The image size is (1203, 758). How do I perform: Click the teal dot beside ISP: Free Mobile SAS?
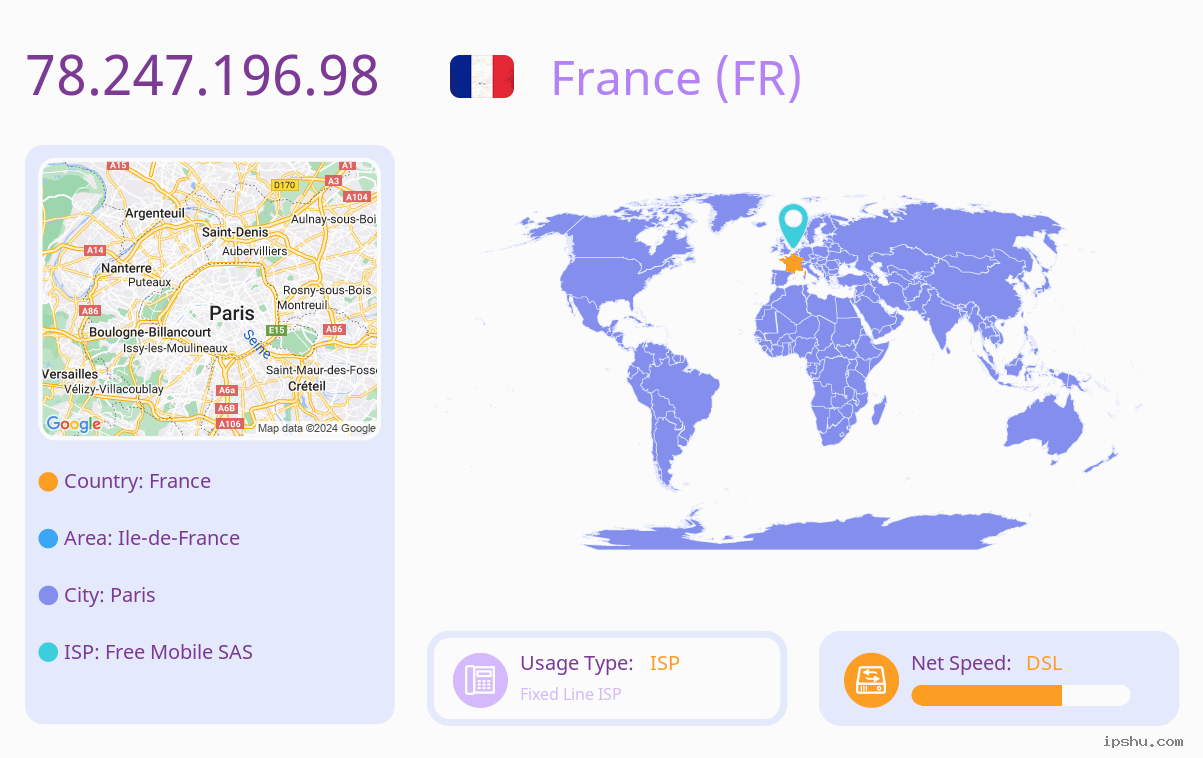coord(48,652)
